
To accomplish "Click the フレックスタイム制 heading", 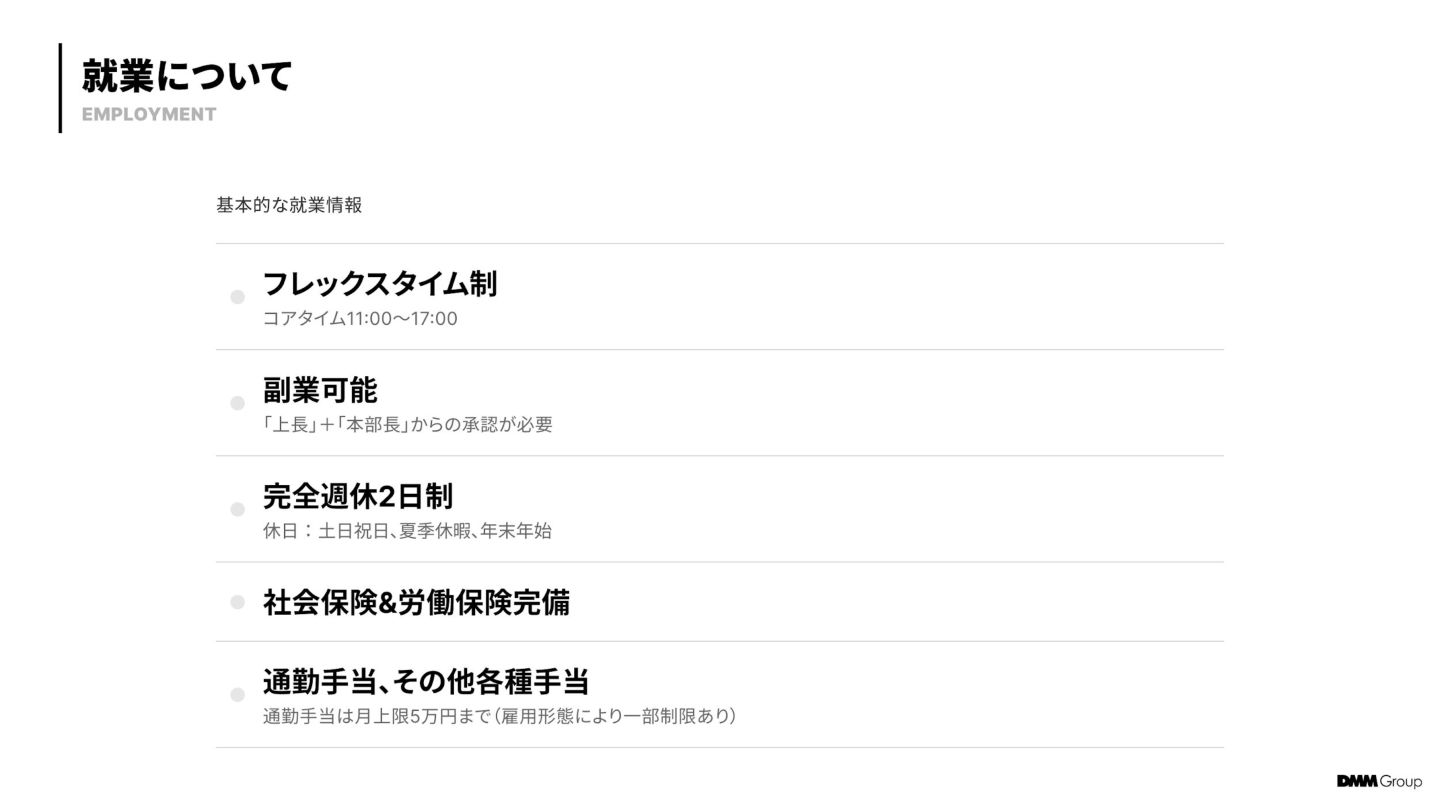I will pos(379,284).
